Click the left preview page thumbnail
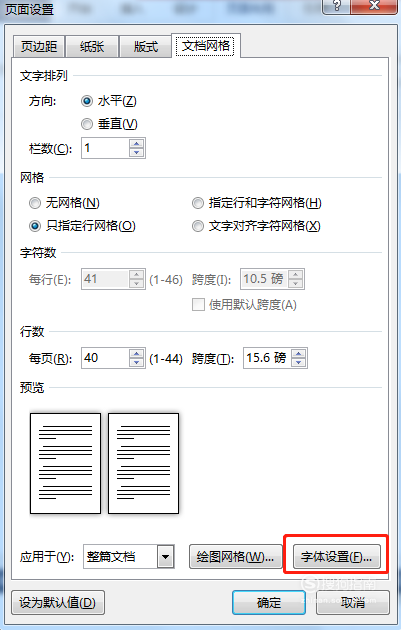401x630 pixels. point(65,463)
